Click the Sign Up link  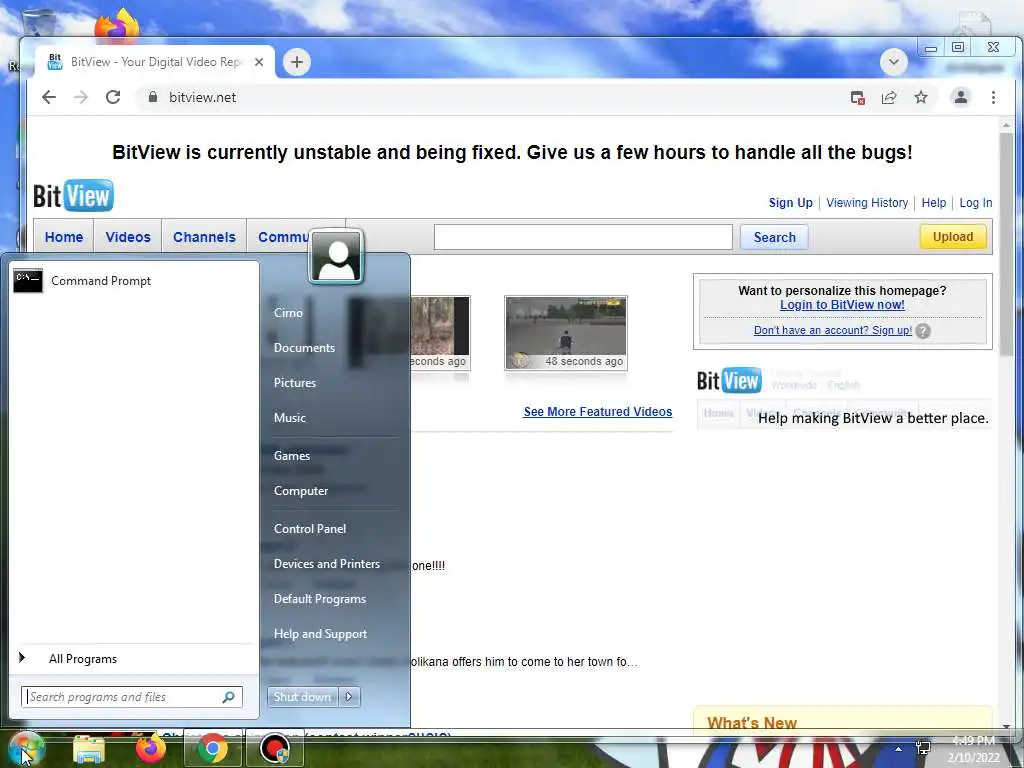tap(790, 203)
